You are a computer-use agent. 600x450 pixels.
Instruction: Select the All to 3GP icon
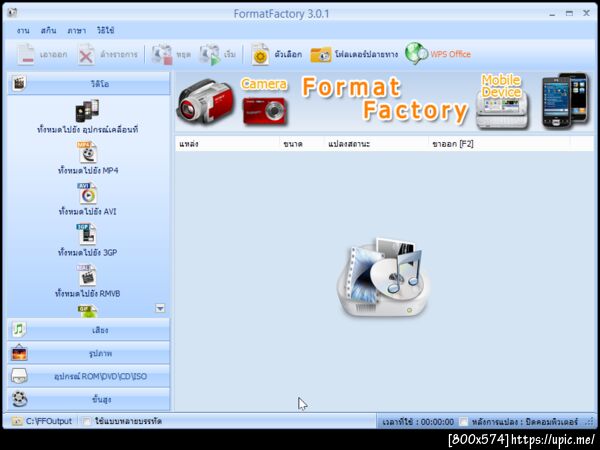tap(86, 234)
